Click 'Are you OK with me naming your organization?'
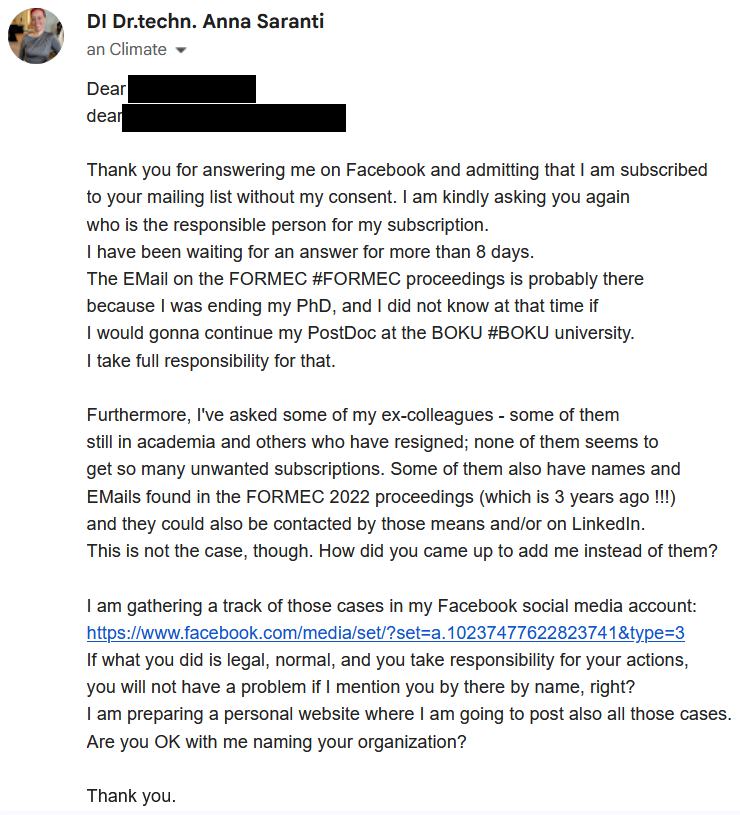This screenshot has height=815, width=740. click(x=276, y=743)
